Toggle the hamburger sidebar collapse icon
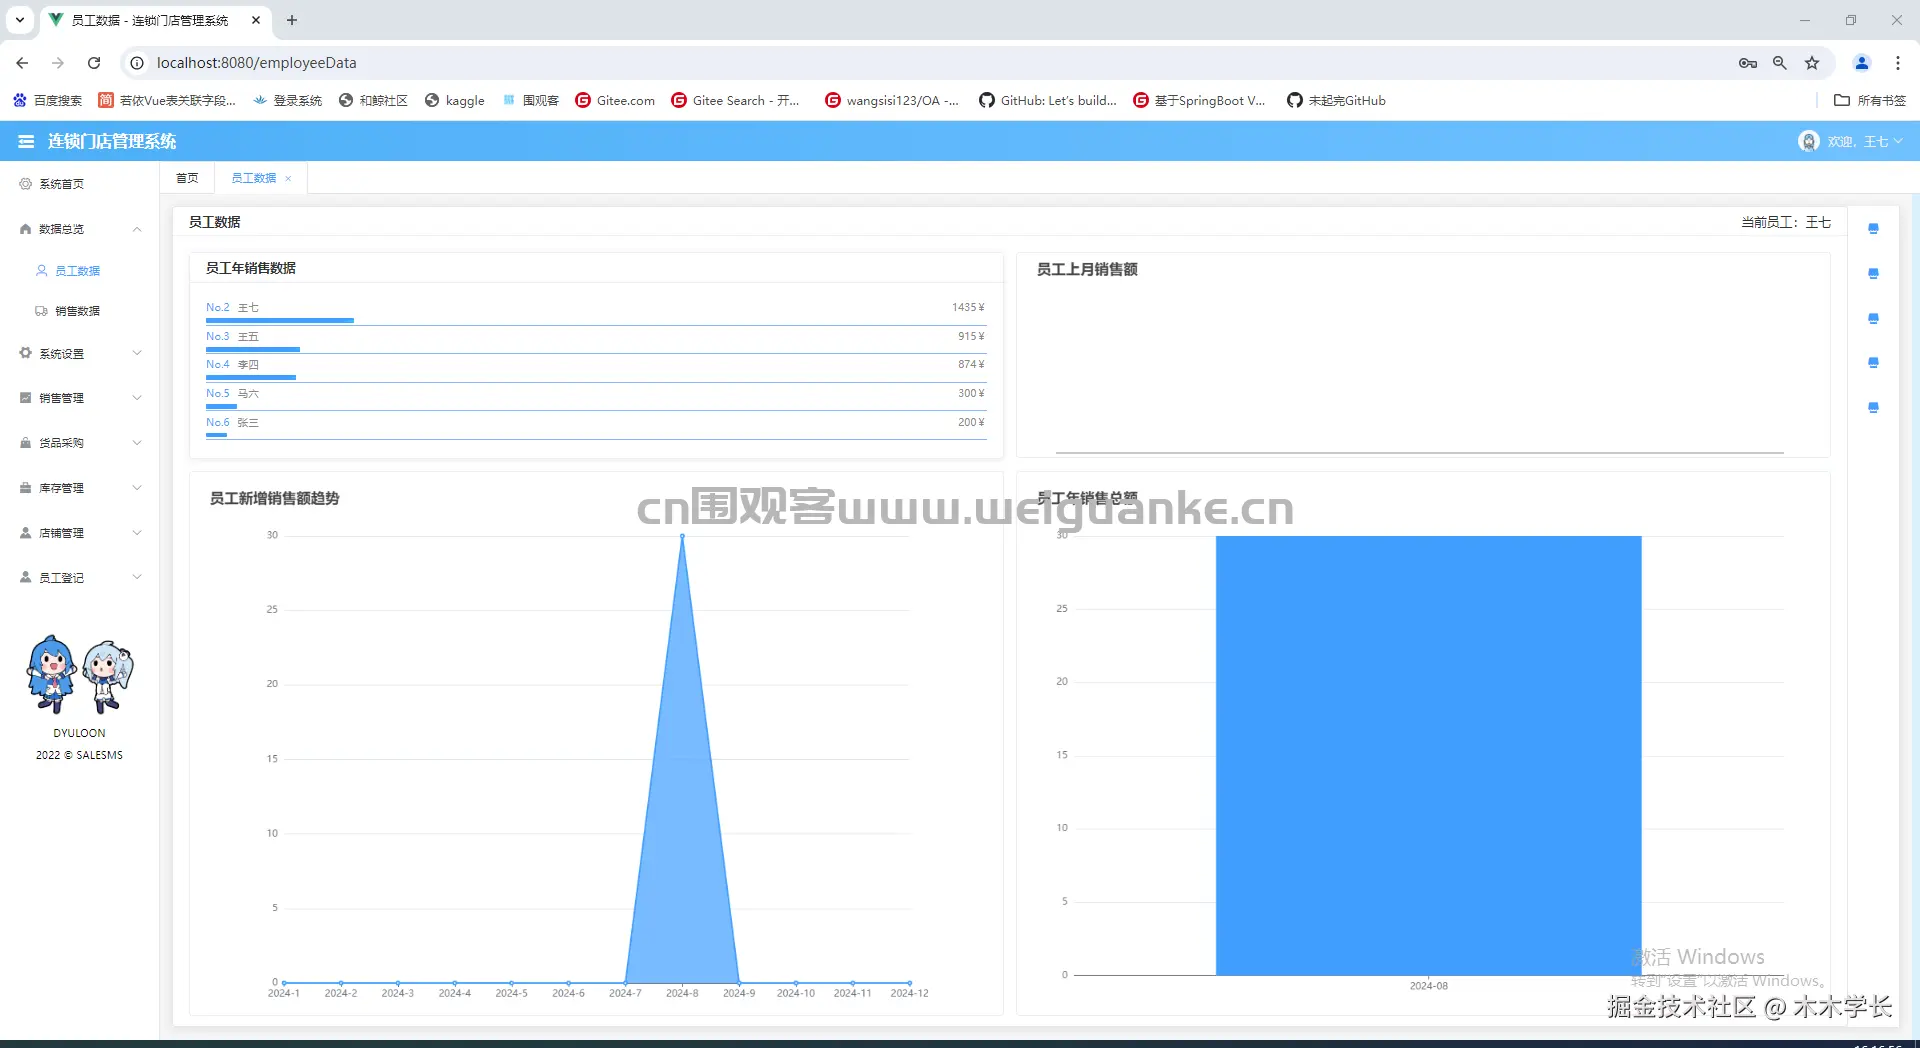Image resolution: width=1920 pixels, height=1048 pixels. pos(26,142)
